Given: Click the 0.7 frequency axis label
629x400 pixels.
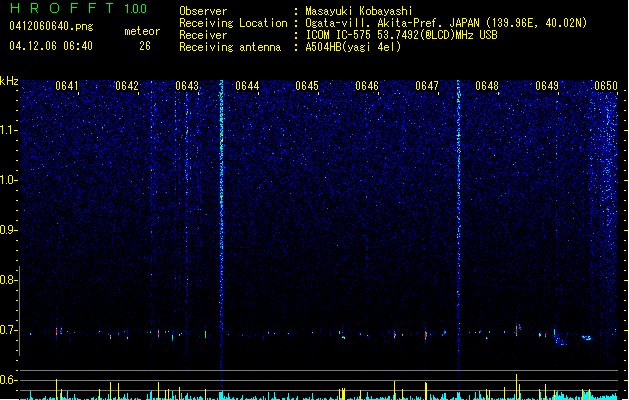Looking at the screenshot, I should tap(8, 330).
